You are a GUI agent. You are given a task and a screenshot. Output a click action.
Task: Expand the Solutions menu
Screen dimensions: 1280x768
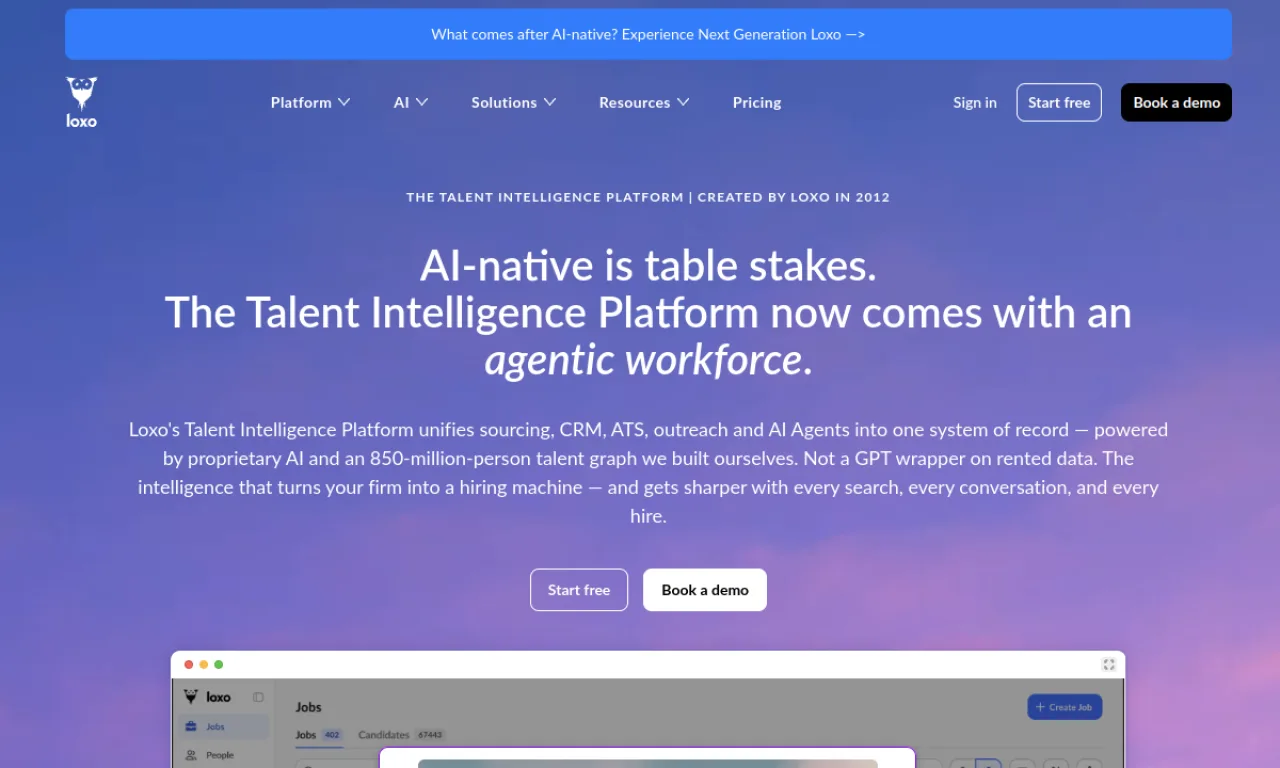coord(514,102)
